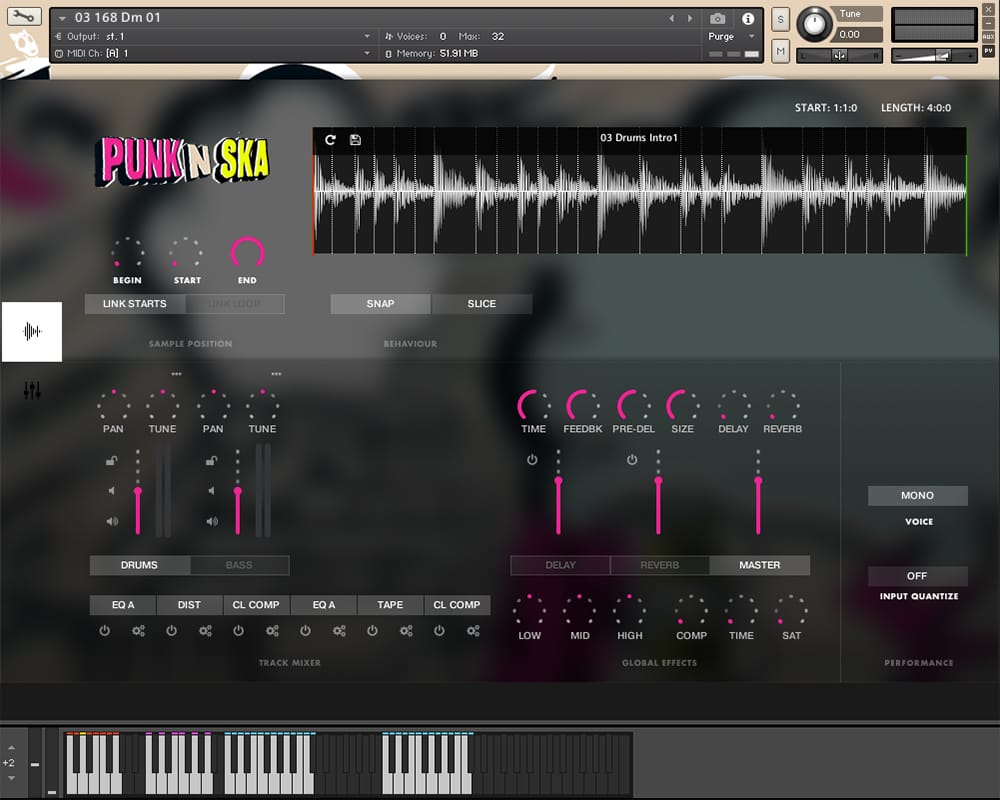Open the instrument name dropdown arrow

63,18
